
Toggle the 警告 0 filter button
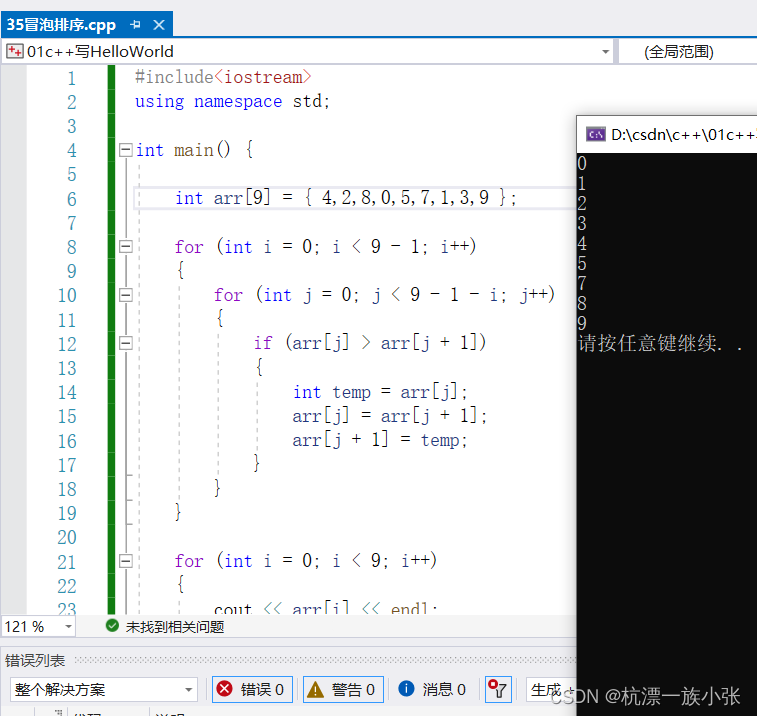click(343, 689)
